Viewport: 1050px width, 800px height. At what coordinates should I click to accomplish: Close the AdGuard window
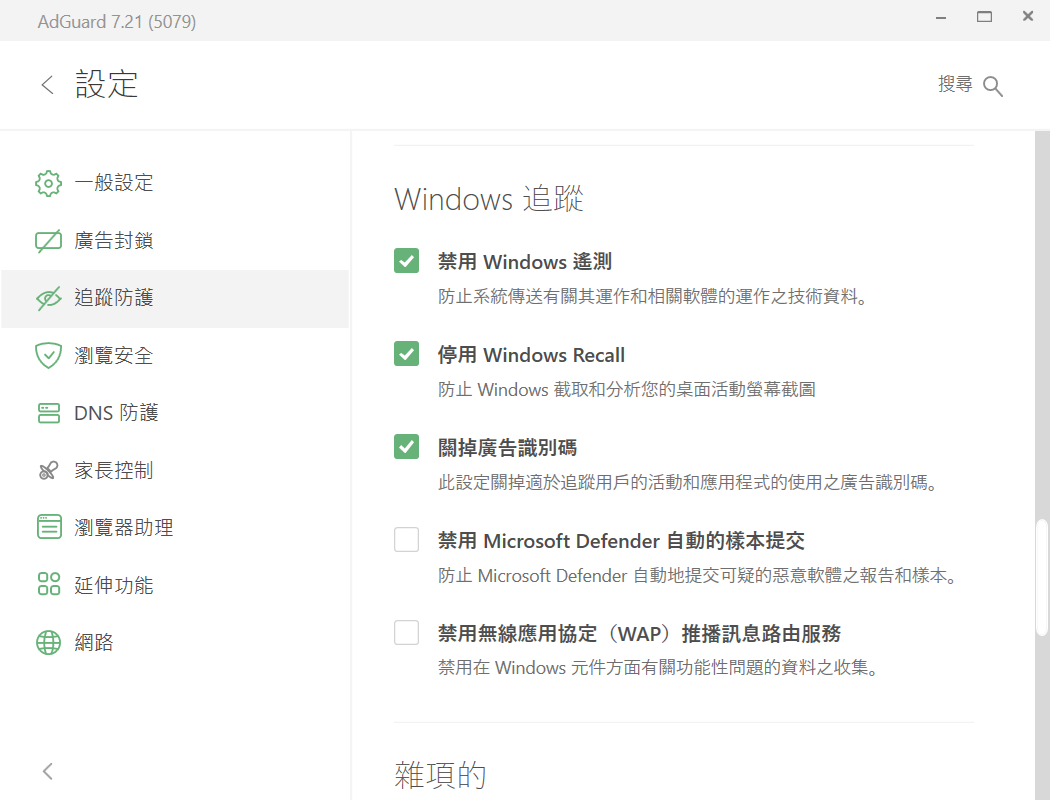(1028, 16)
